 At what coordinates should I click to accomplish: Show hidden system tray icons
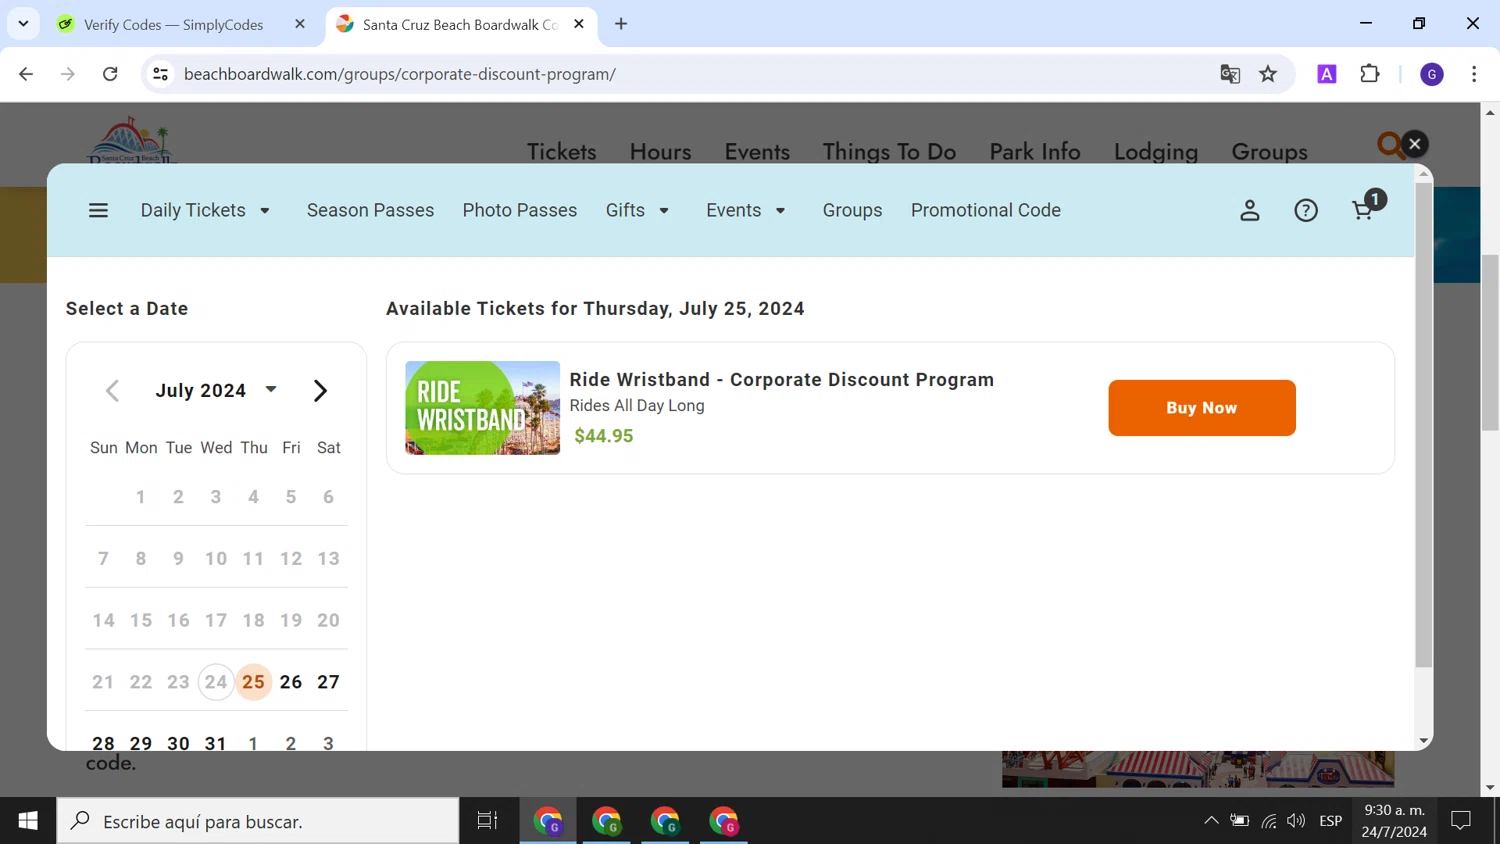tap(1211, 821)
